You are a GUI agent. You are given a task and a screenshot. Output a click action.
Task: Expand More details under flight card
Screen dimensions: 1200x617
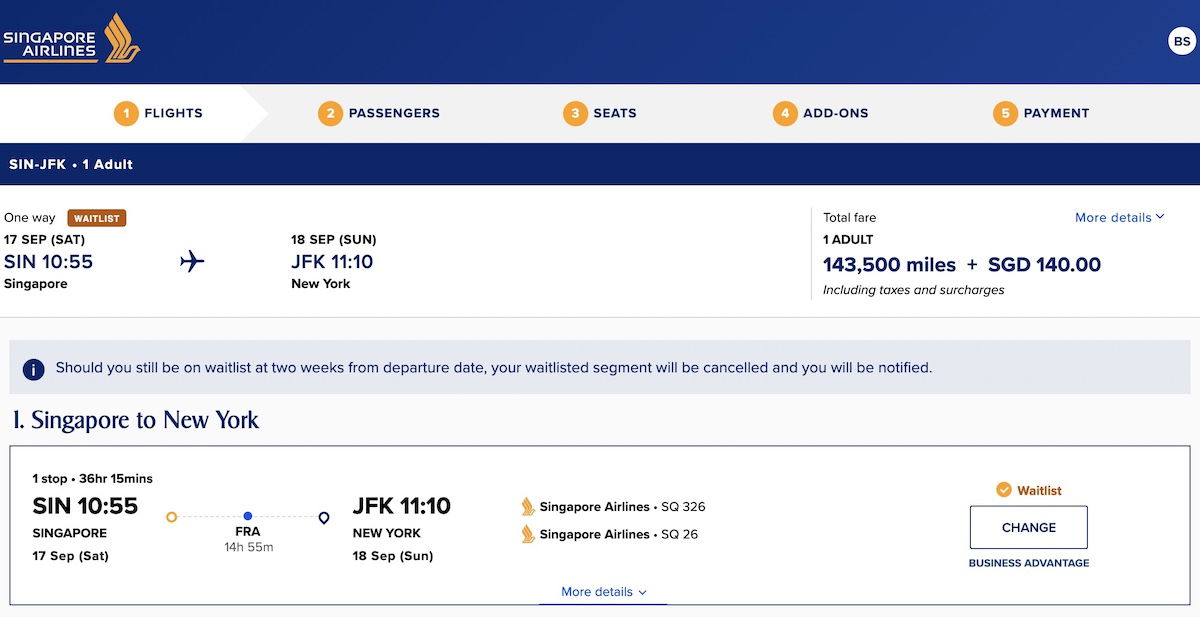click(603, 592)
